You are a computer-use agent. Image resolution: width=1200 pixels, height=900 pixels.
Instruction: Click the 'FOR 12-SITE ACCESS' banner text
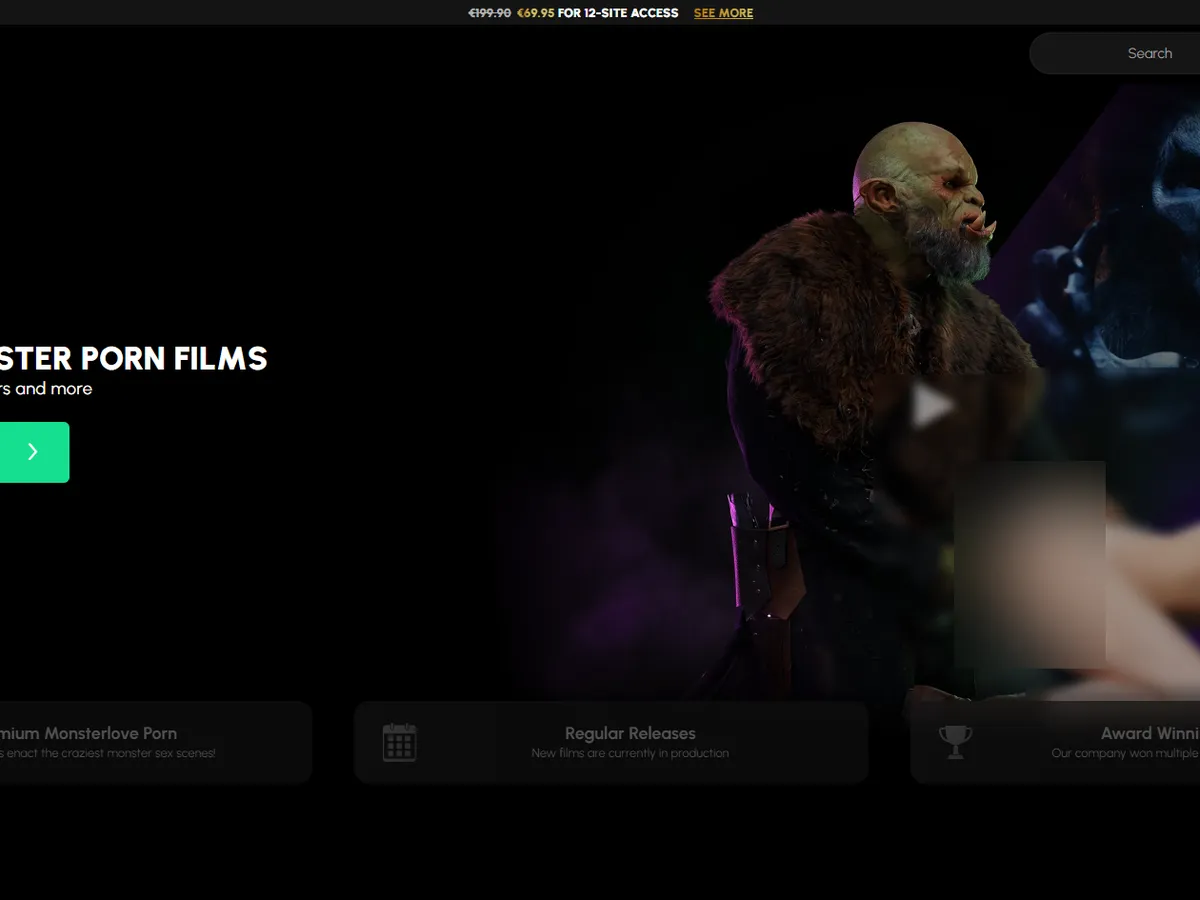[x=618, y=13]
